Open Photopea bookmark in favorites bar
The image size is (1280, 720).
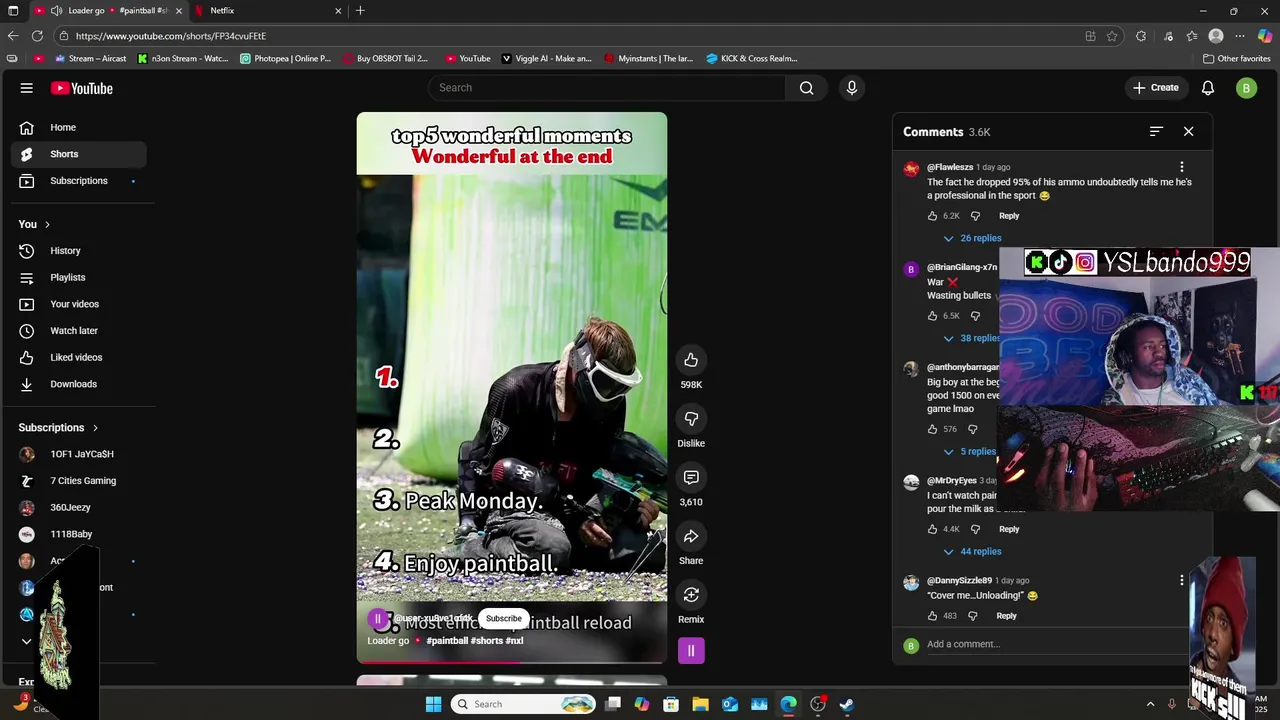click(x=285, y=58)
